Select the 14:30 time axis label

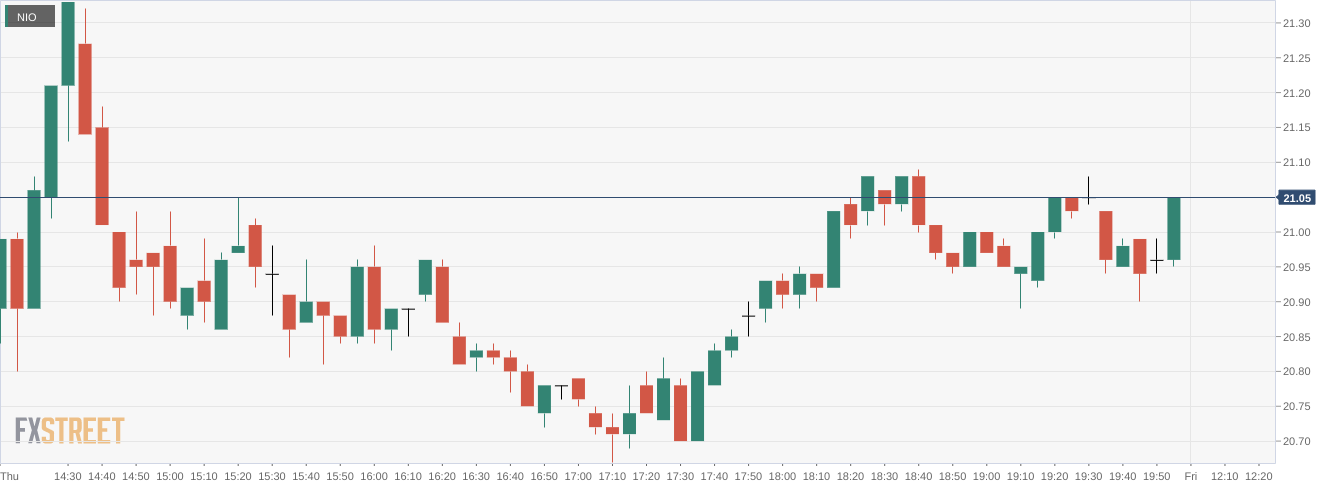[68, 476]
